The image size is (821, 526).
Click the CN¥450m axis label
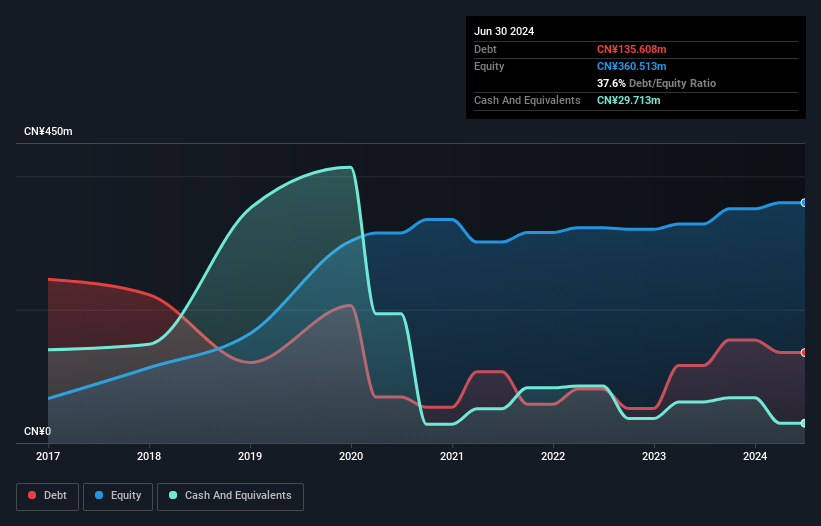[48, 131]
